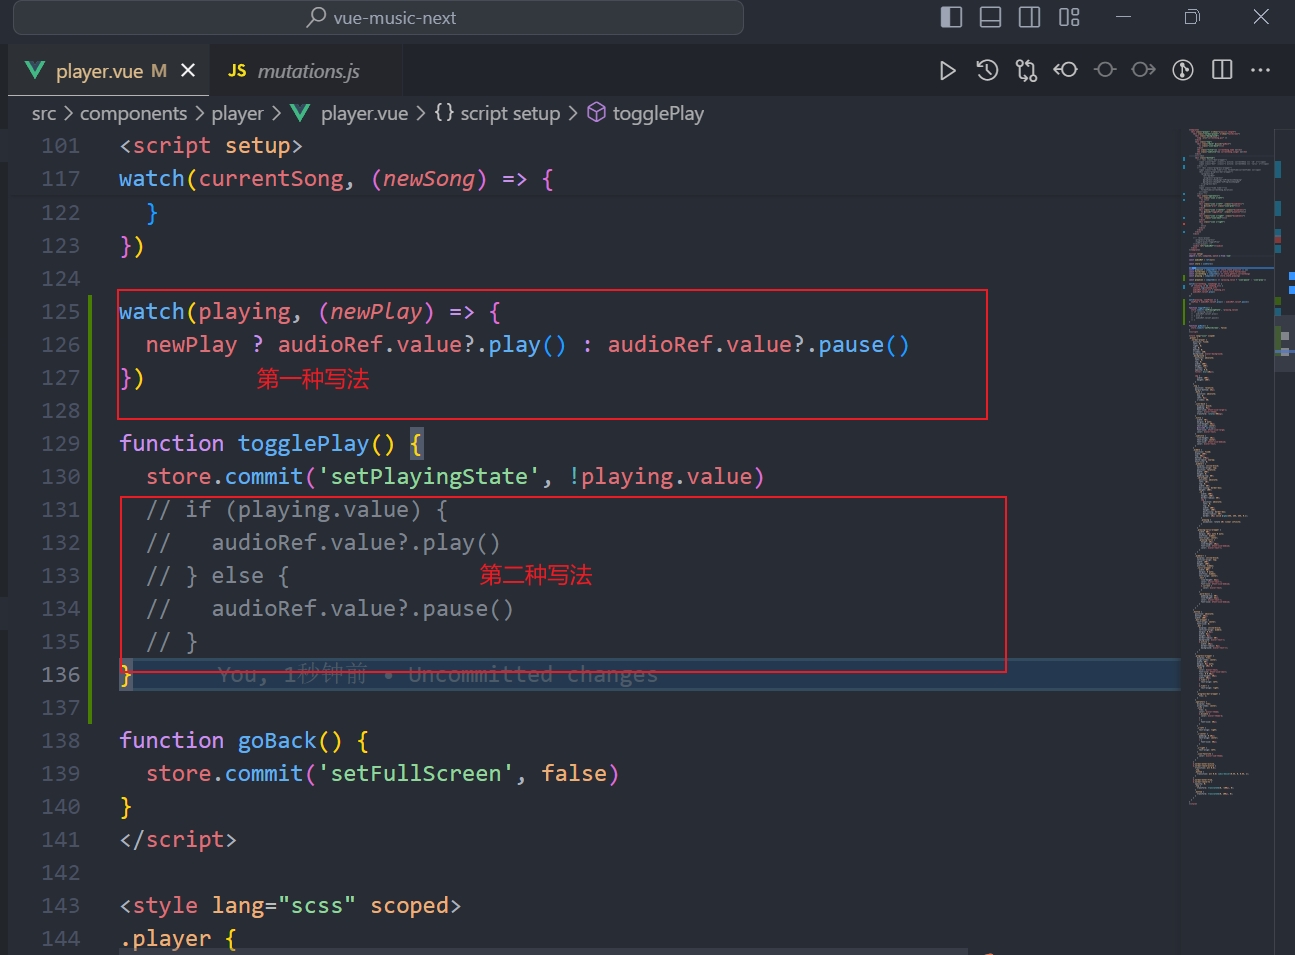Click the middle commit circle icon
1295x955 pixels.
[x=1105, y=70]
